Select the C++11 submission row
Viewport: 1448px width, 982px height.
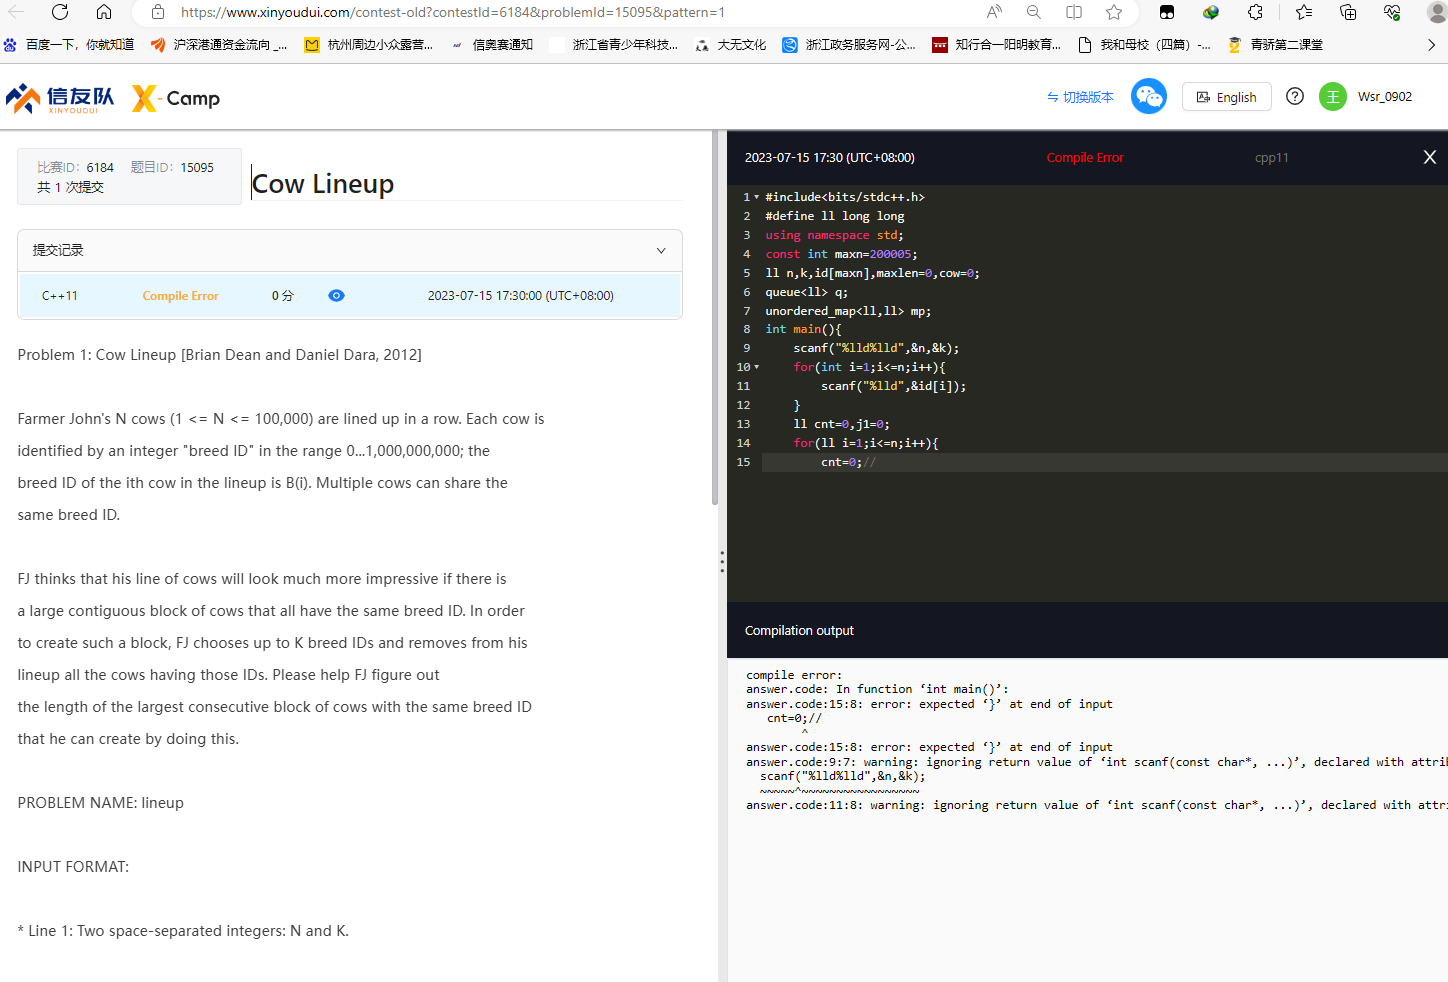(350, 296)
